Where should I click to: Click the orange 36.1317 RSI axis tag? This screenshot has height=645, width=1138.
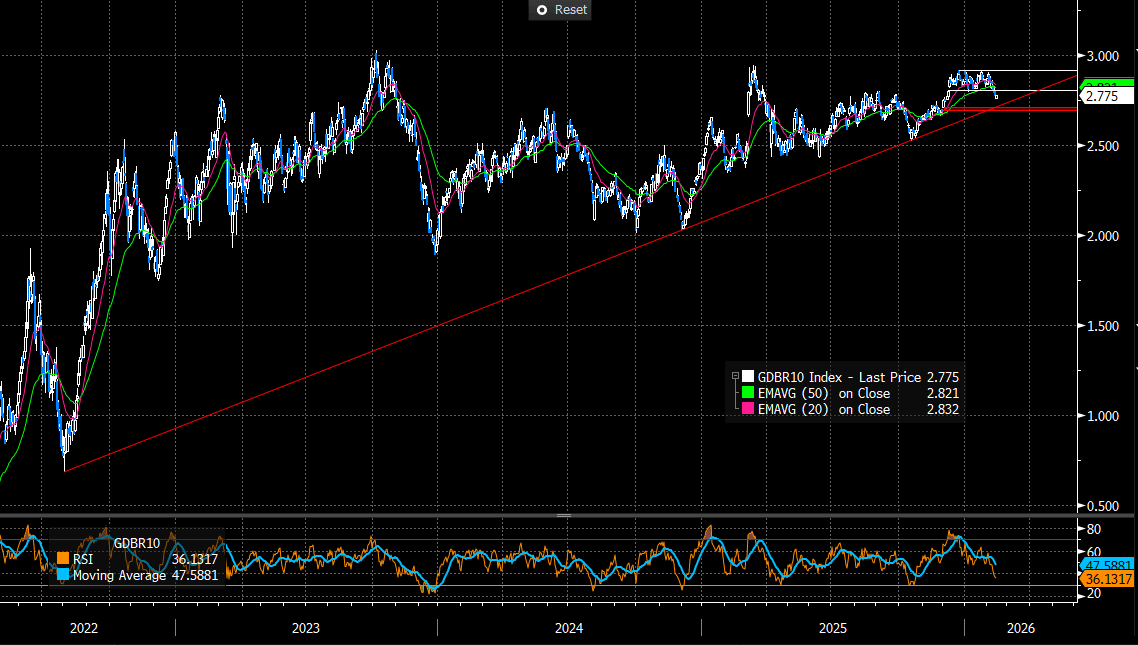(1106, 579)
